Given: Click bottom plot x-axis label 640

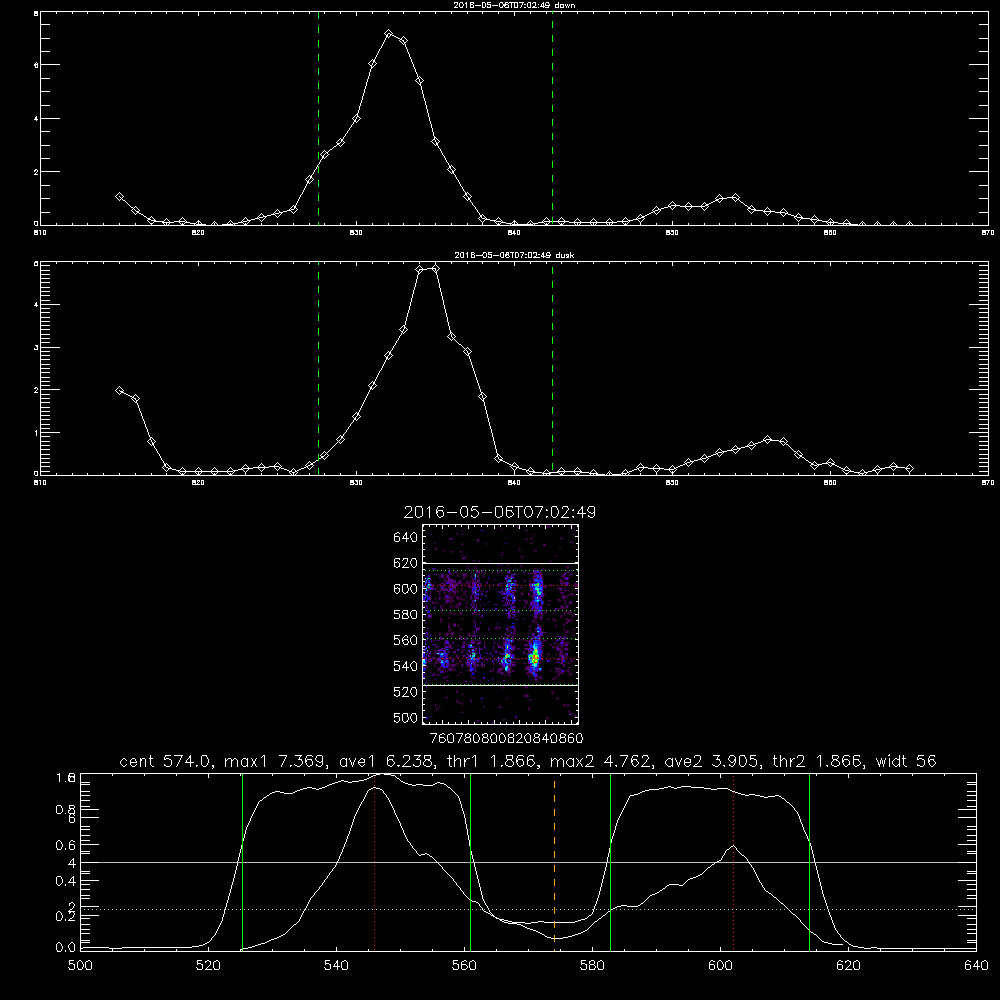Looking at the screenshot, I should click(976, 966).
